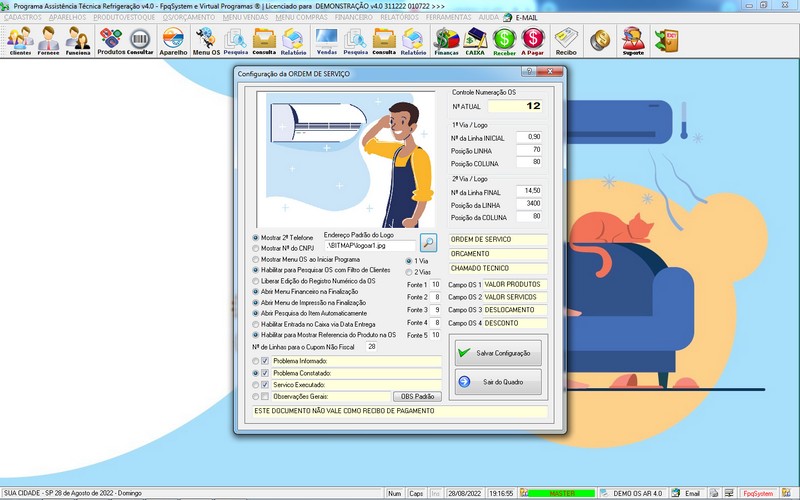The image size is (800, 500).
Task: Click the Recibo toolbar icon
Action: [x=566, y=40]
